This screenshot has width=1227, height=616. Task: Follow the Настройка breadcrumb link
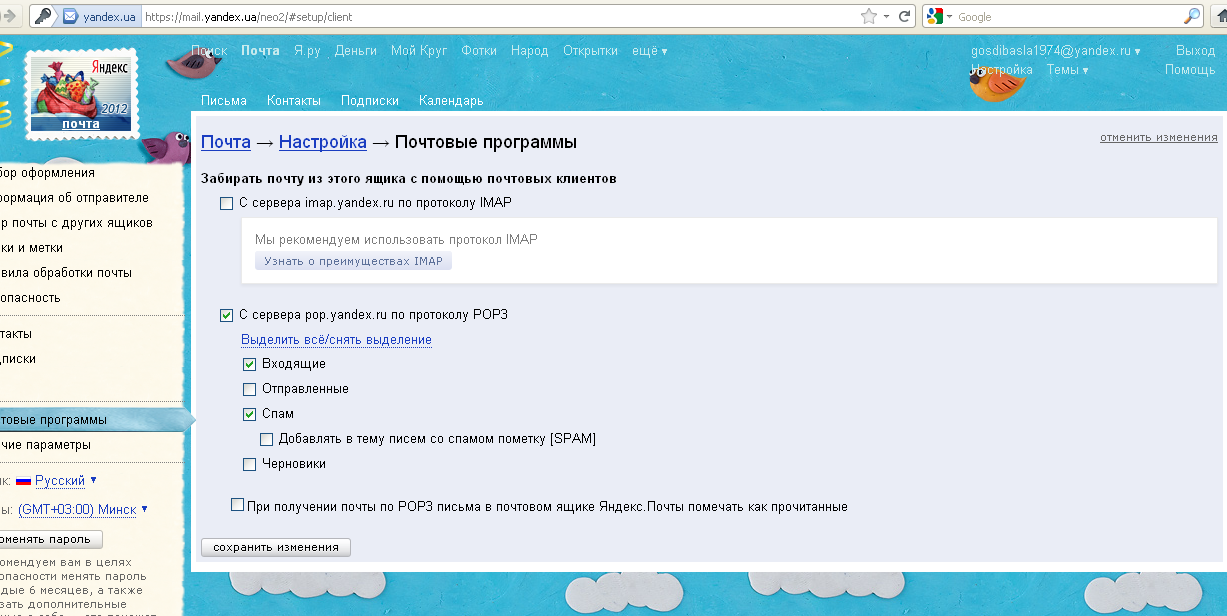(323, 142)
